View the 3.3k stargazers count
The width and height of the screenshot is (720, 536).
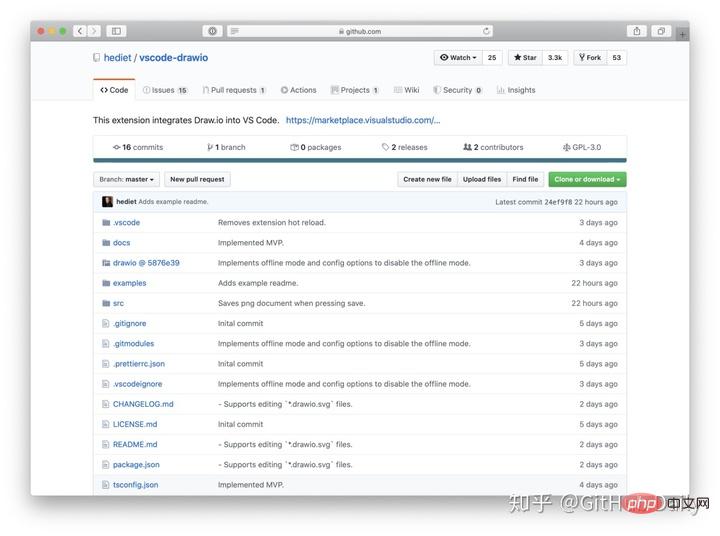[555, 57]
